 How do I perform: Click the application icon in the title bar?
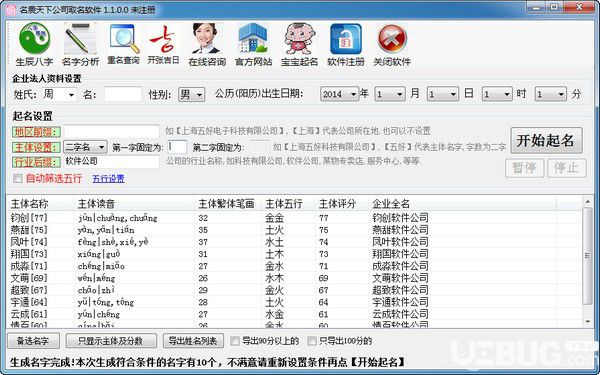pyautogui.click(x=11, y=10)
